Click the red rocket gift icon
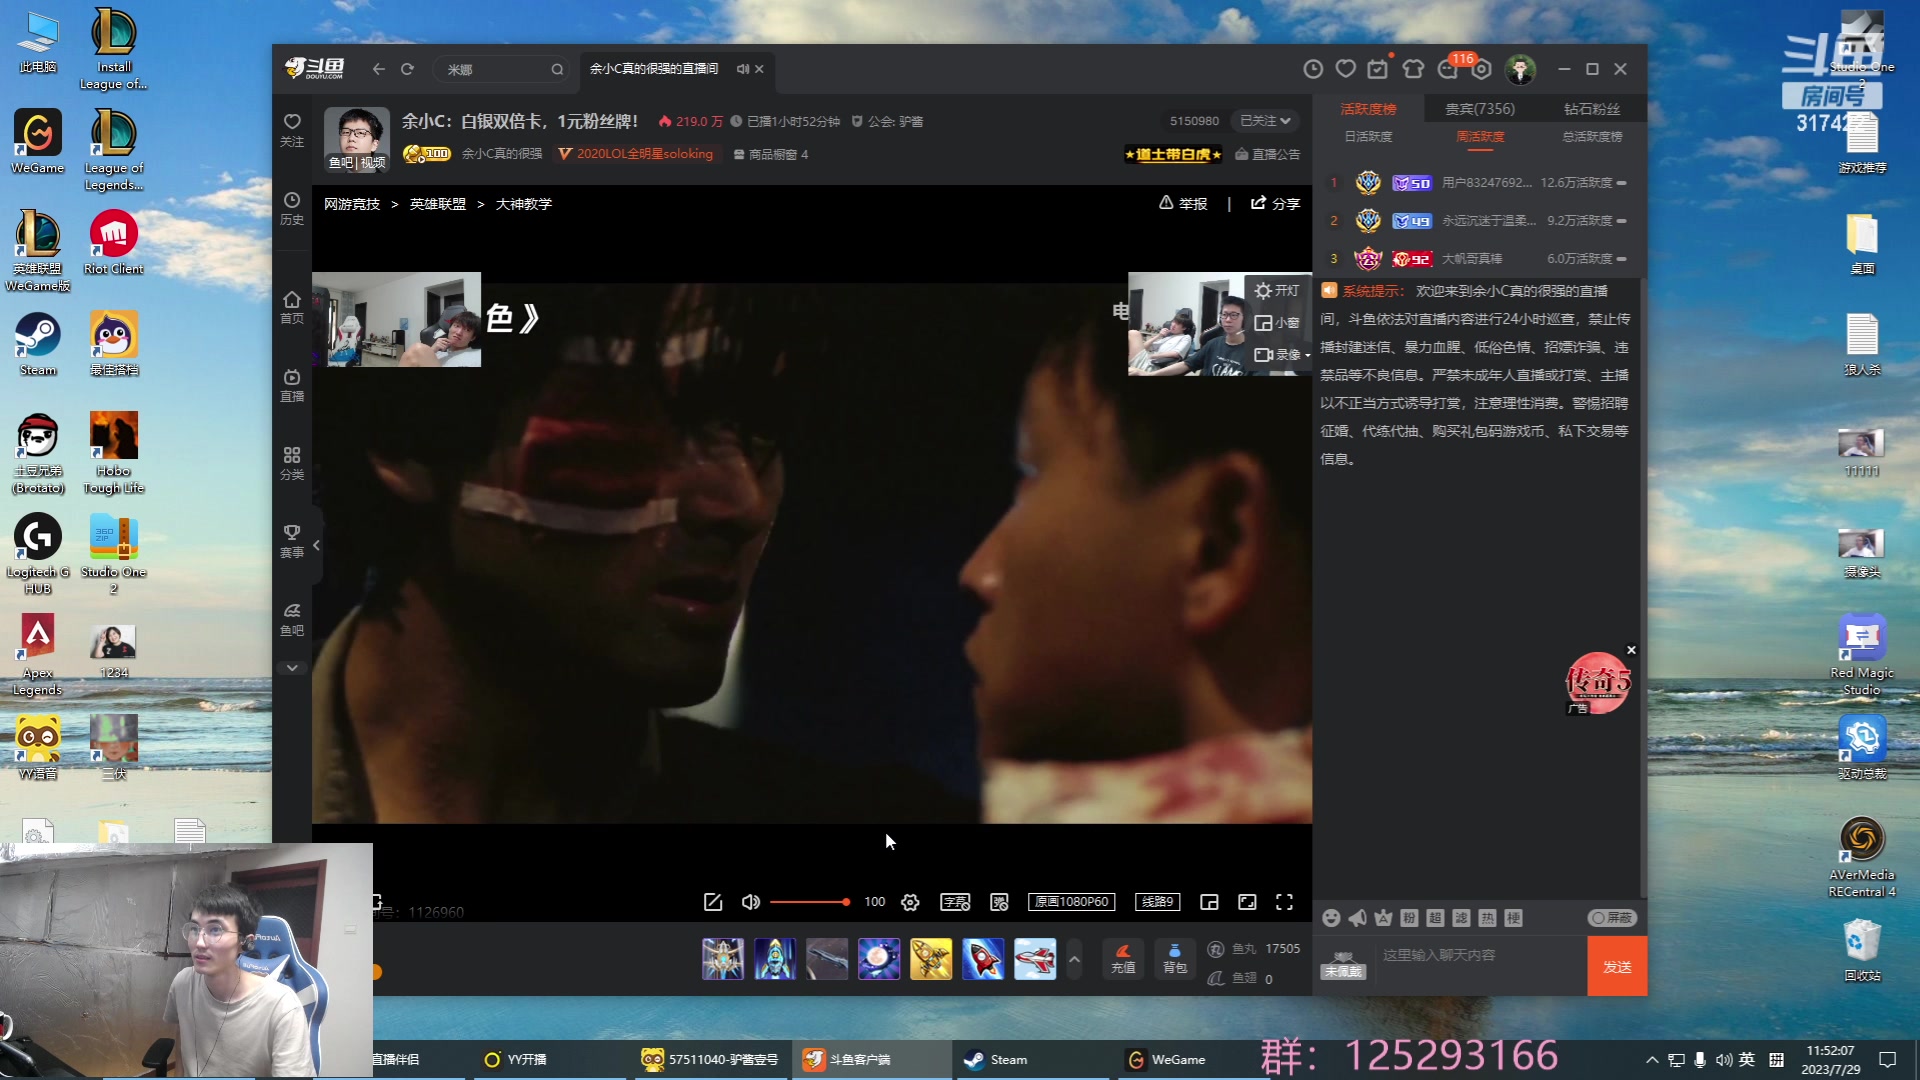 982,959
